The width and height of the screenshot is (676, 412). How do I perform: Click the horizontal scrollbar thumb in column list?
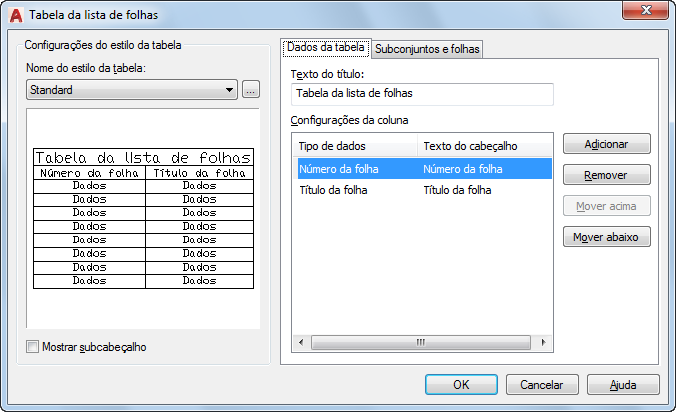pos(421,343)
